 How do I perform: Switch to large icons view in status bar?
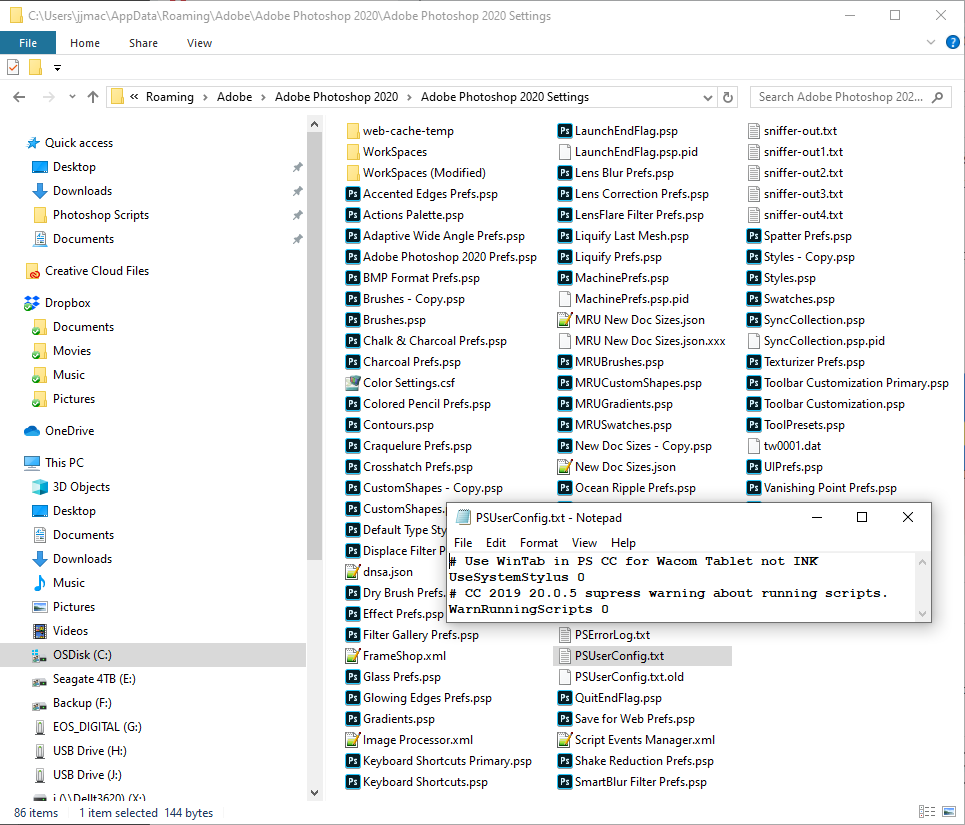tap(950, 812)
